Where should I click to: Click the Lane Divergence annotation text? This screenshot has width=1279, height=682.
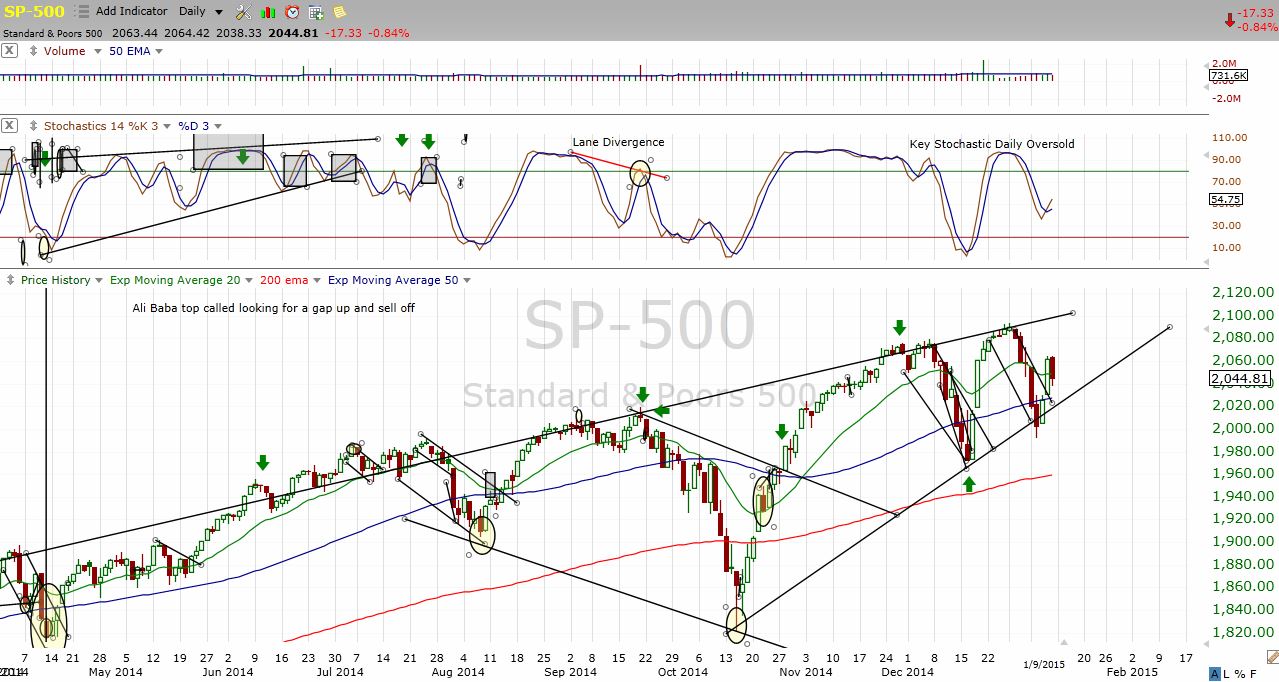click(618, 142)
